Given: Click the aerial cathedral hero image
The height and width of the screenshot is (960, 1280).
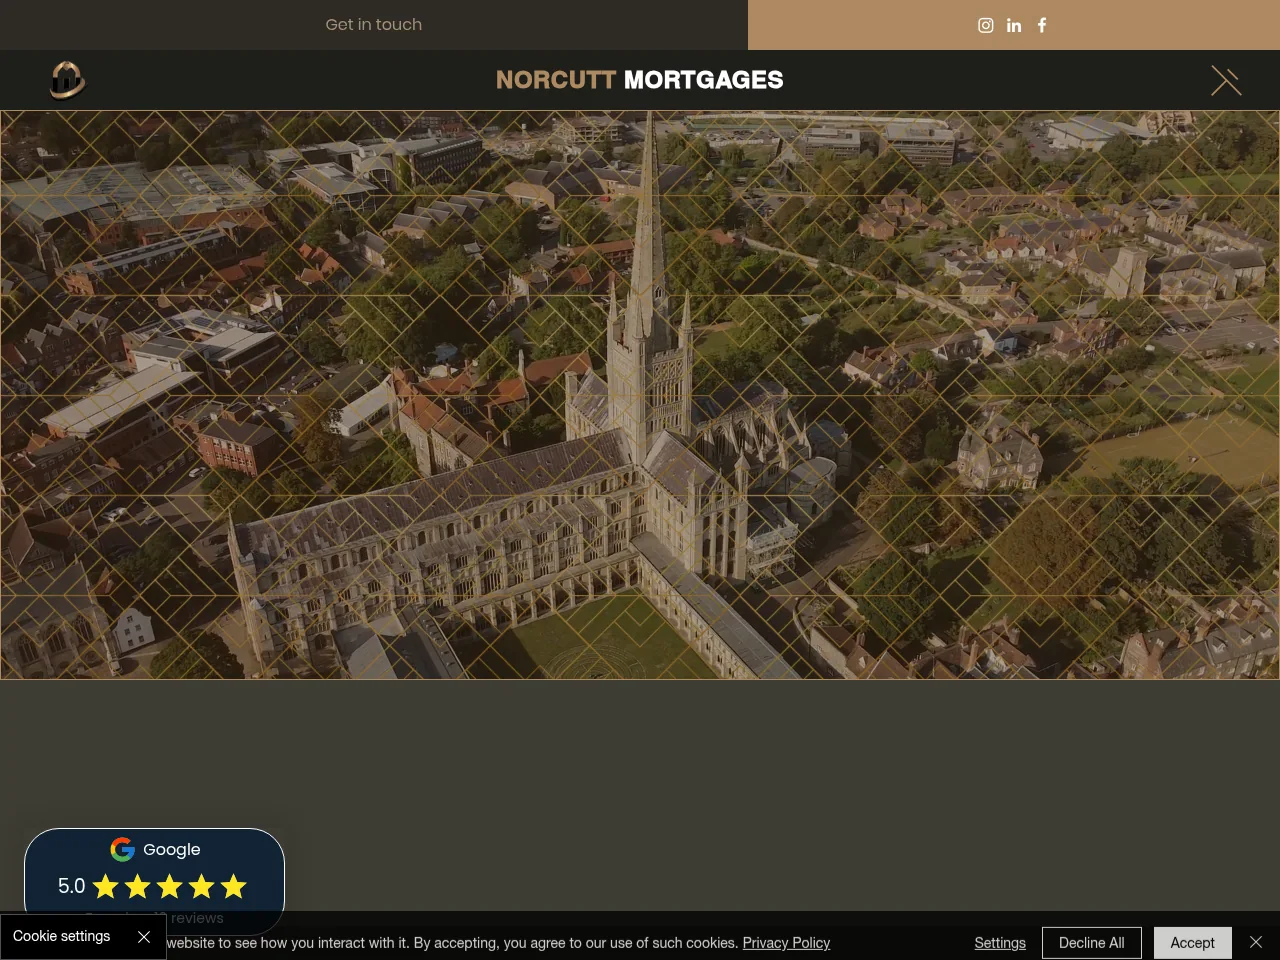Looking at the screenshot, I should (640, 395).
